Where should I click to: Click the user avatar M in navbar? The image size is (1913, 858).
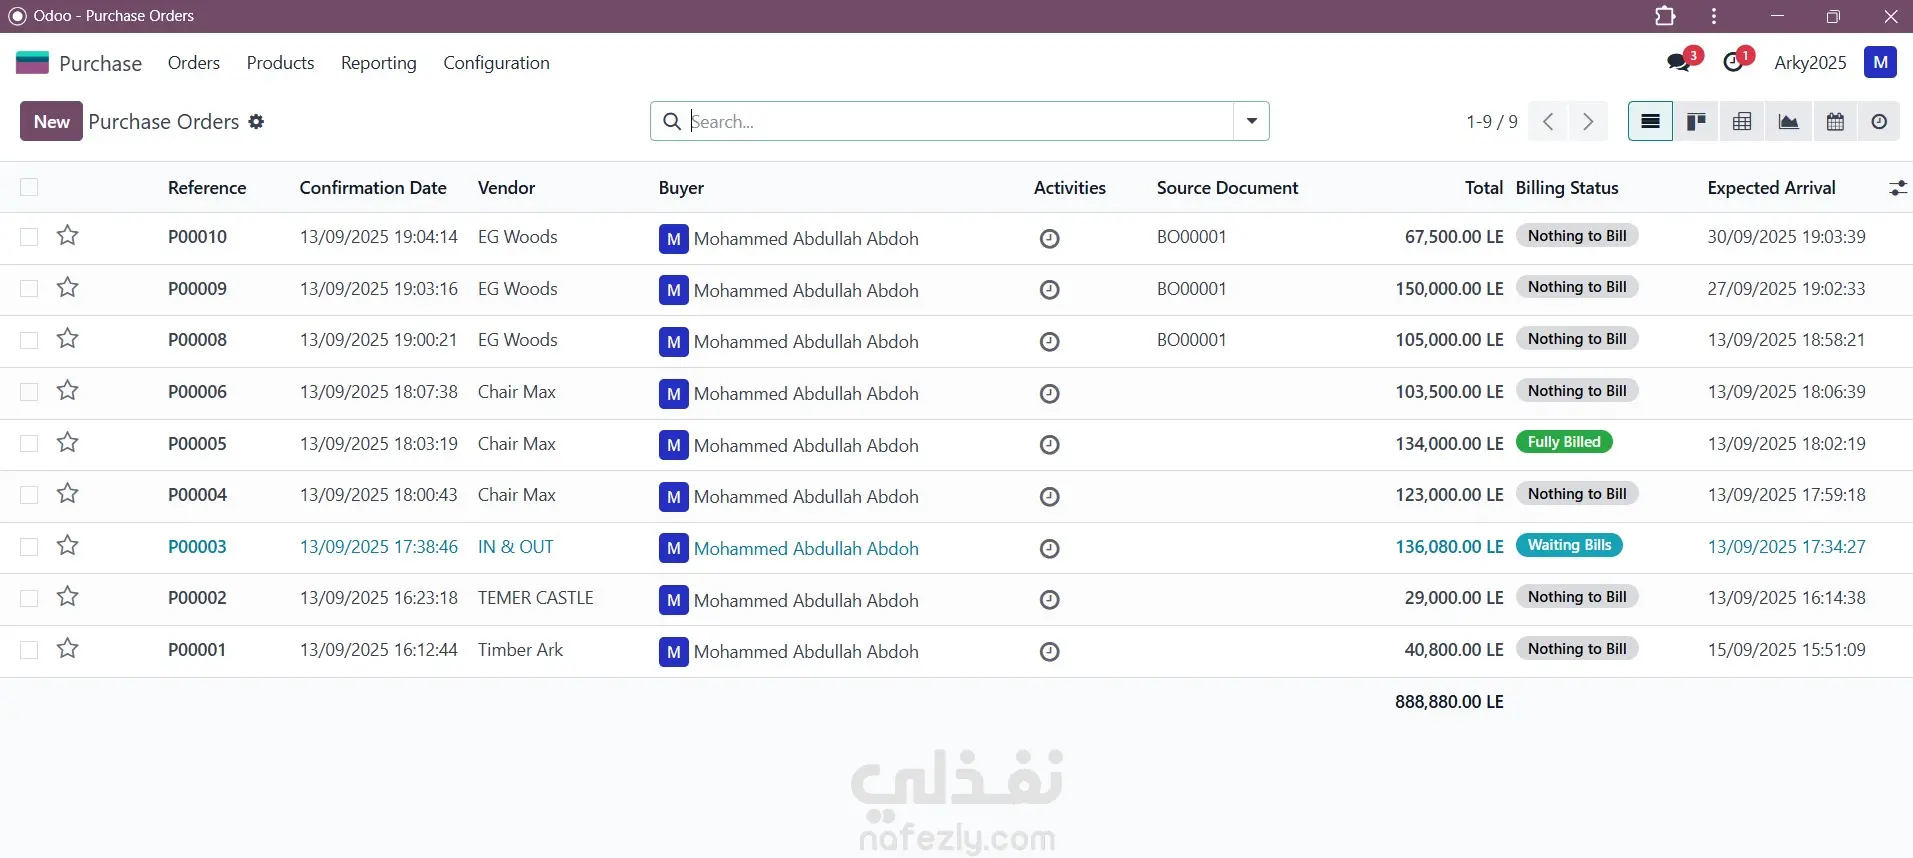click(x=1880, y=62)
